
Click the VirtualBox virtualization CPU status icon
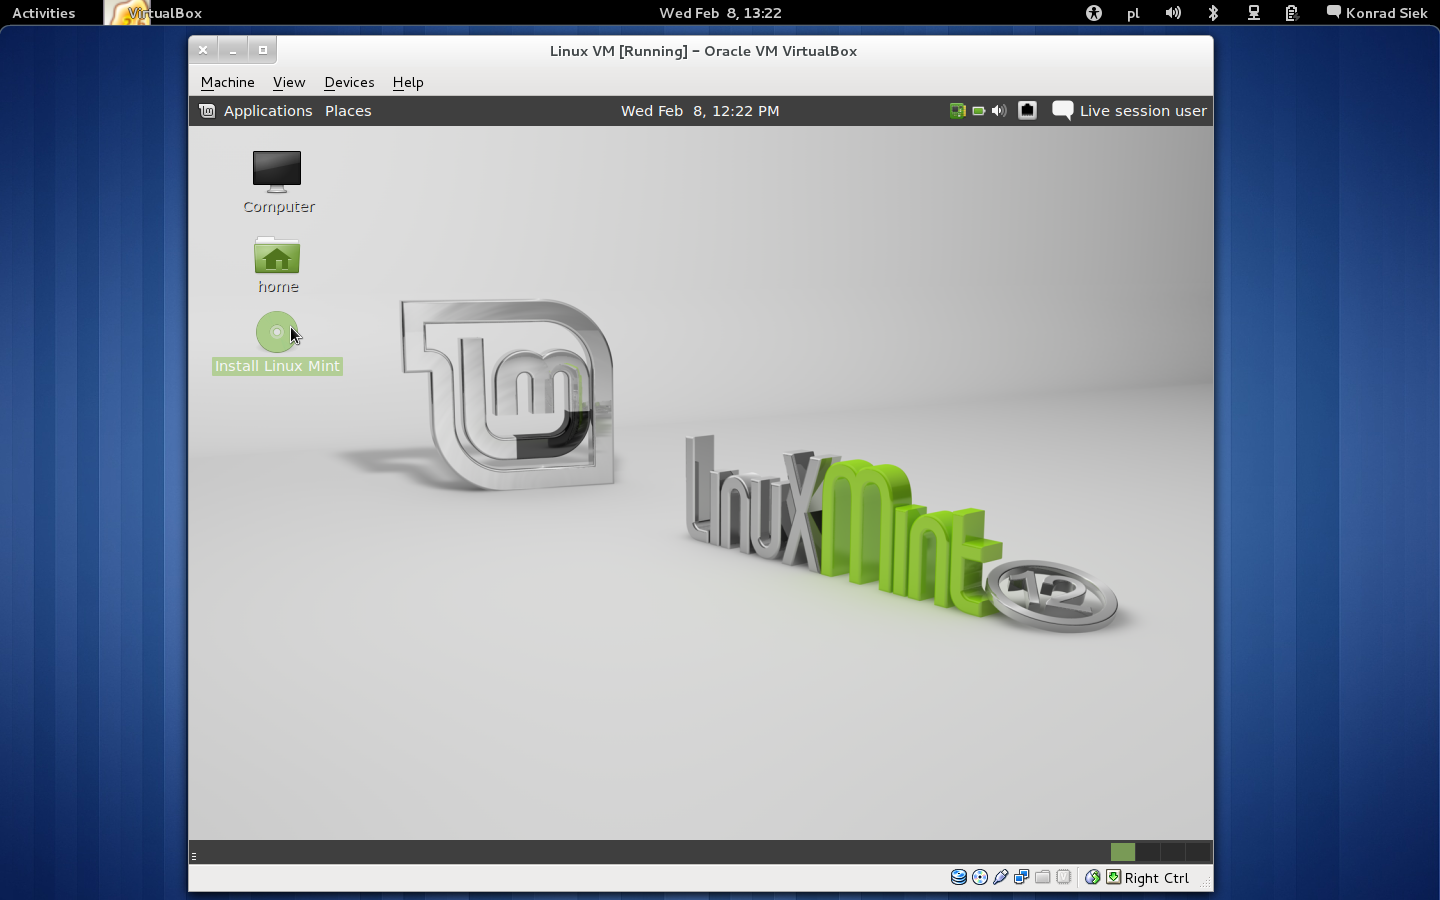[x=1064, y=877]
